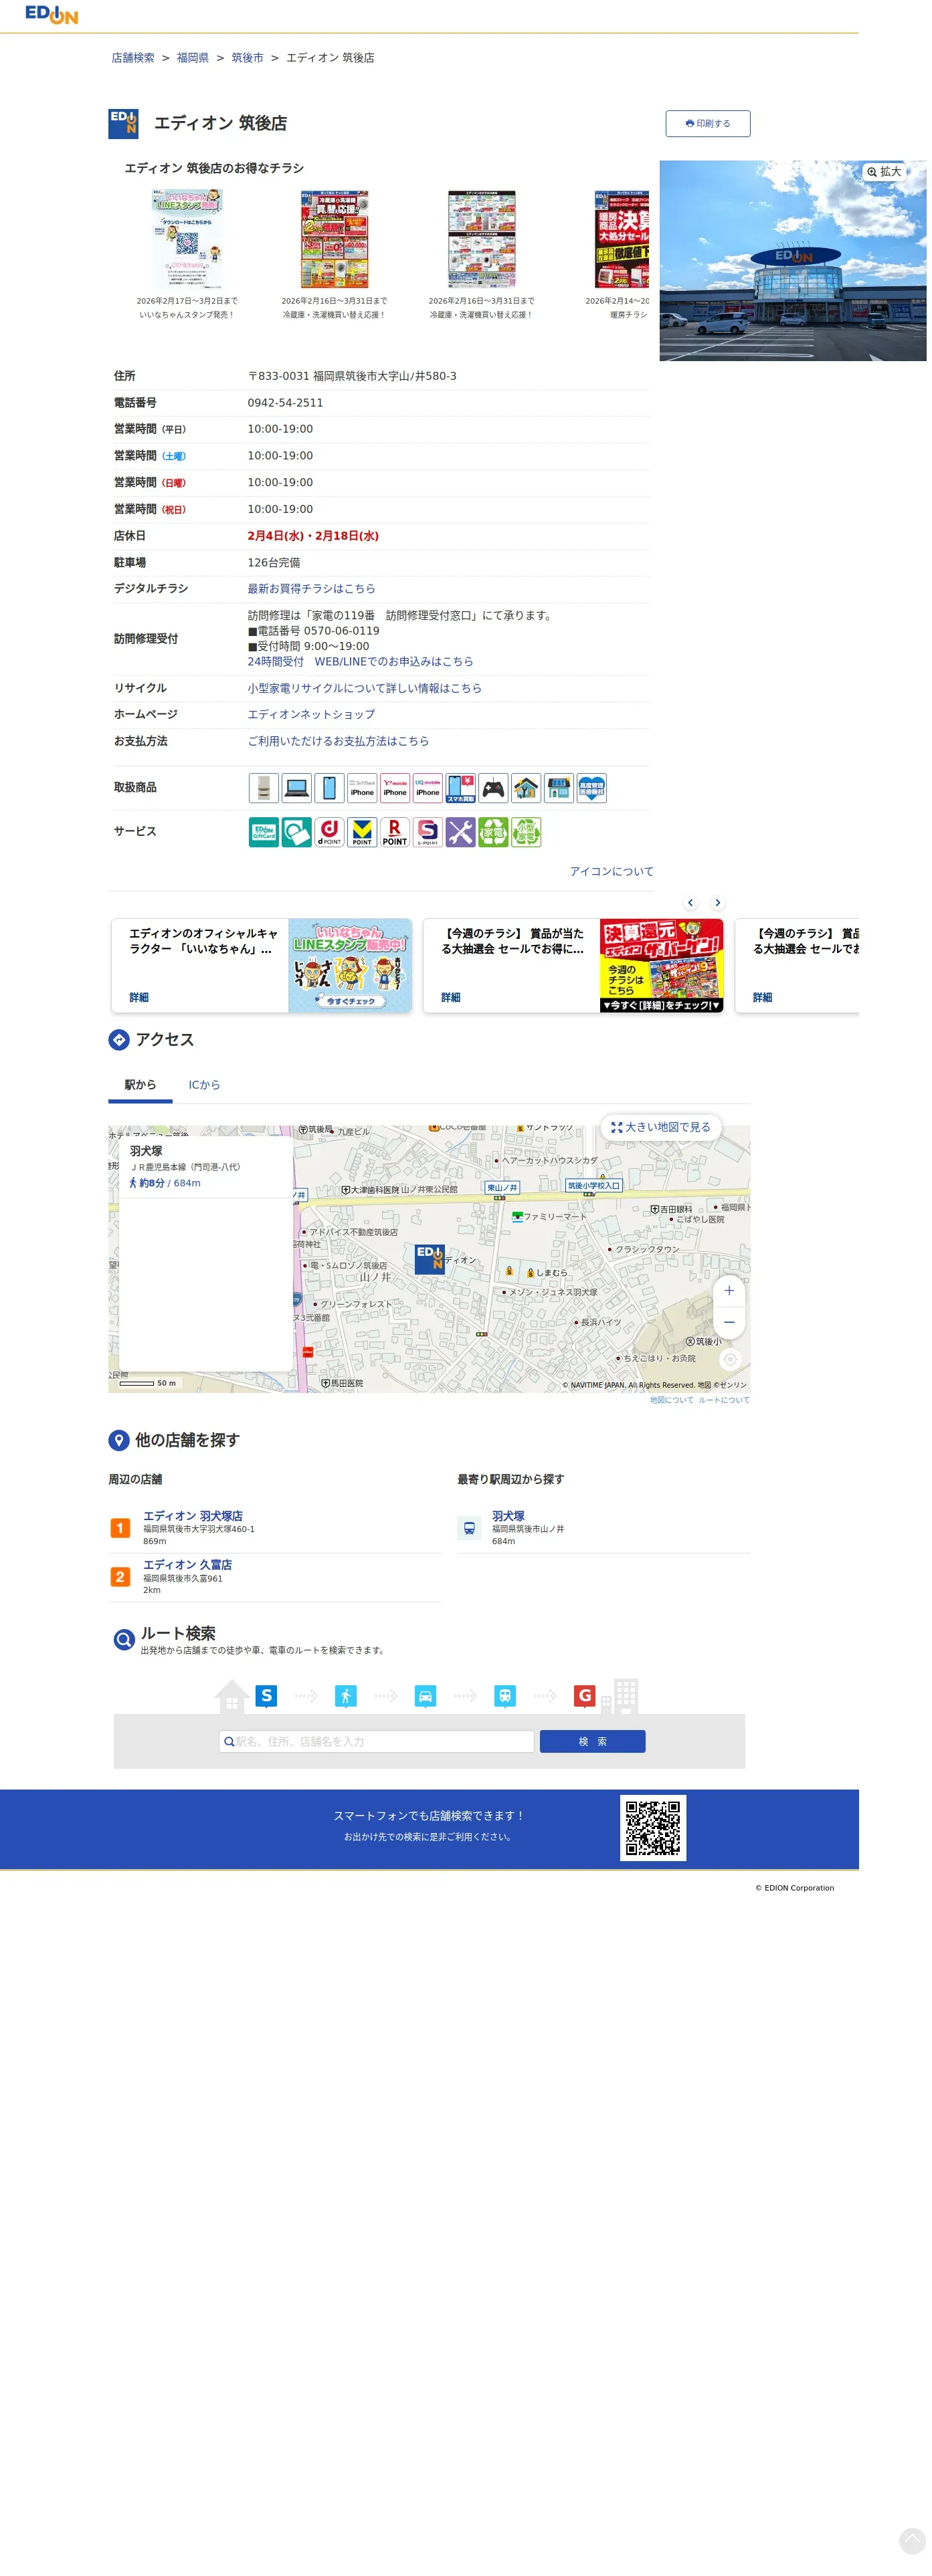Open 羽犬塚 nearest station link
Screen dimensions: 932x2576
508,1517
